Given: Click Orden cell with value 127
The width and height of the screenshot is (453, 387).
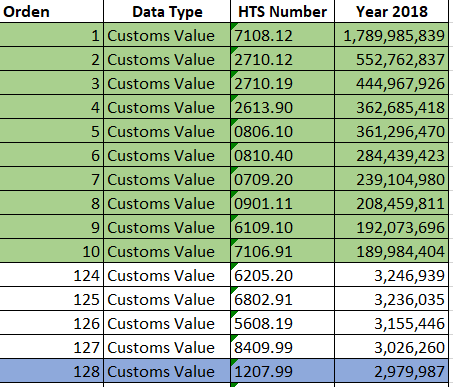Looking at the screenshot, I should [x=51, y=347].
